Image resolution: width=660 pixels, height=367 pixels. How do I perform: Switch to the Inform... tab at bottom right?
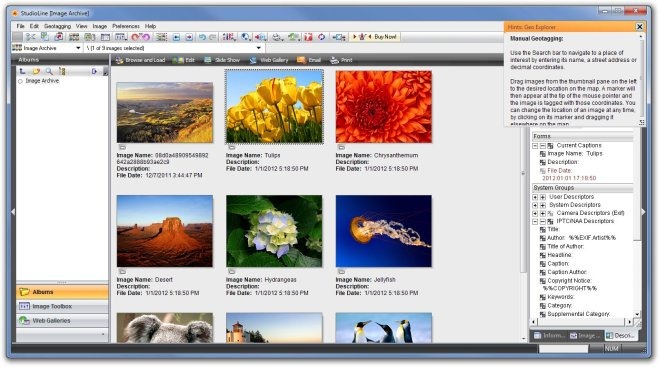coord(549,335)
